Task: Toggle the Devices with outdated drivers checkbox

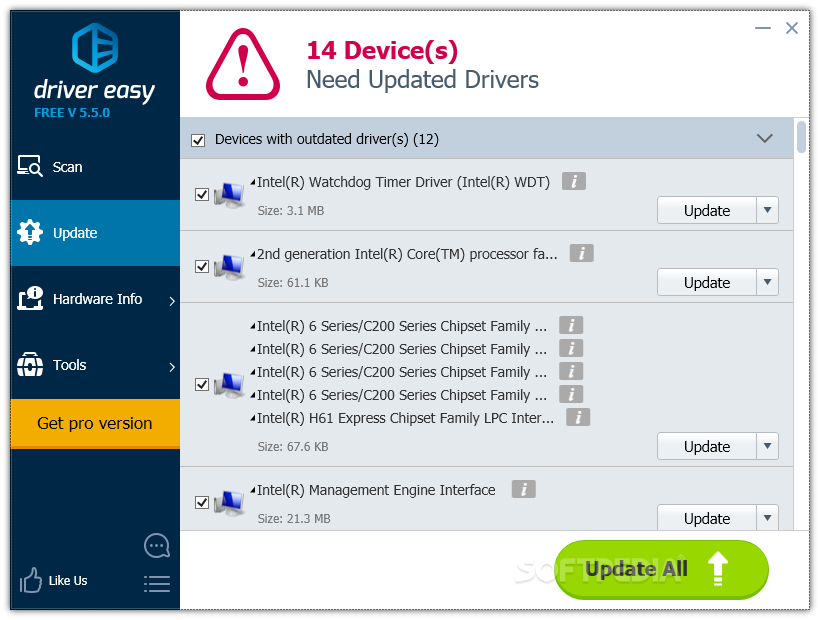Action: click(198, 140)
